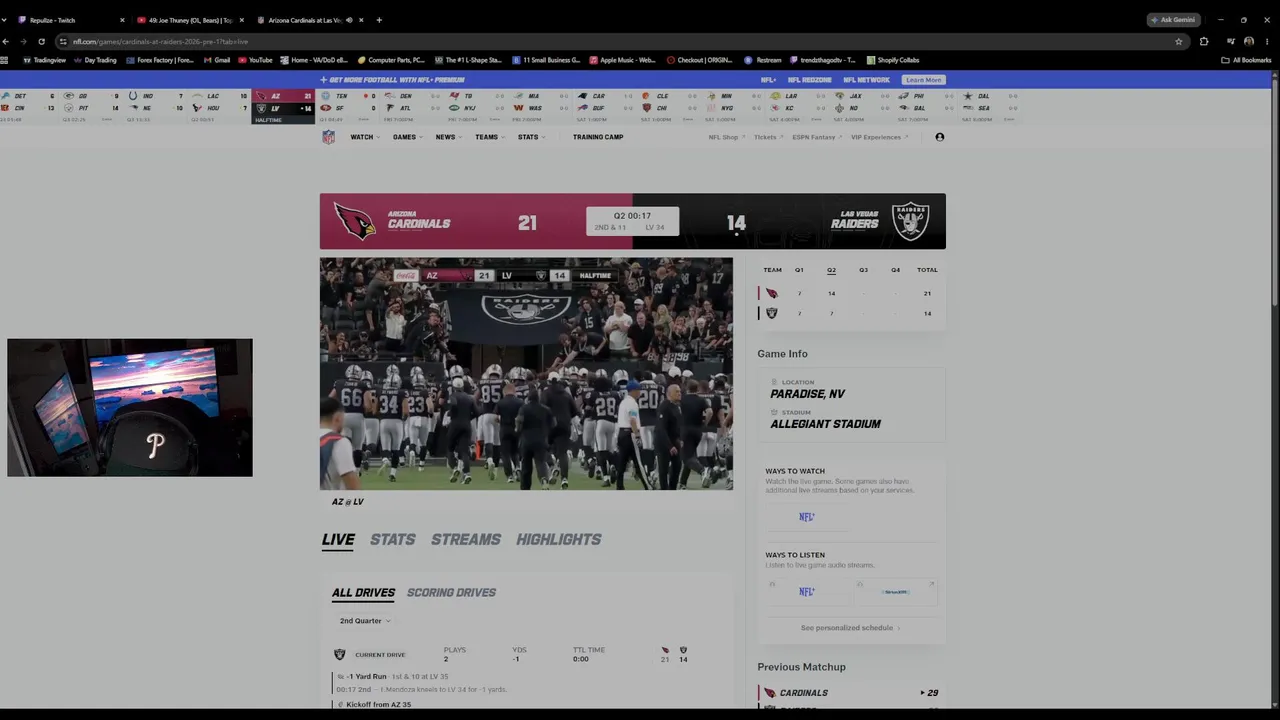Open the Tickets link
1280x720 pixels.
[x=767, y=137]
